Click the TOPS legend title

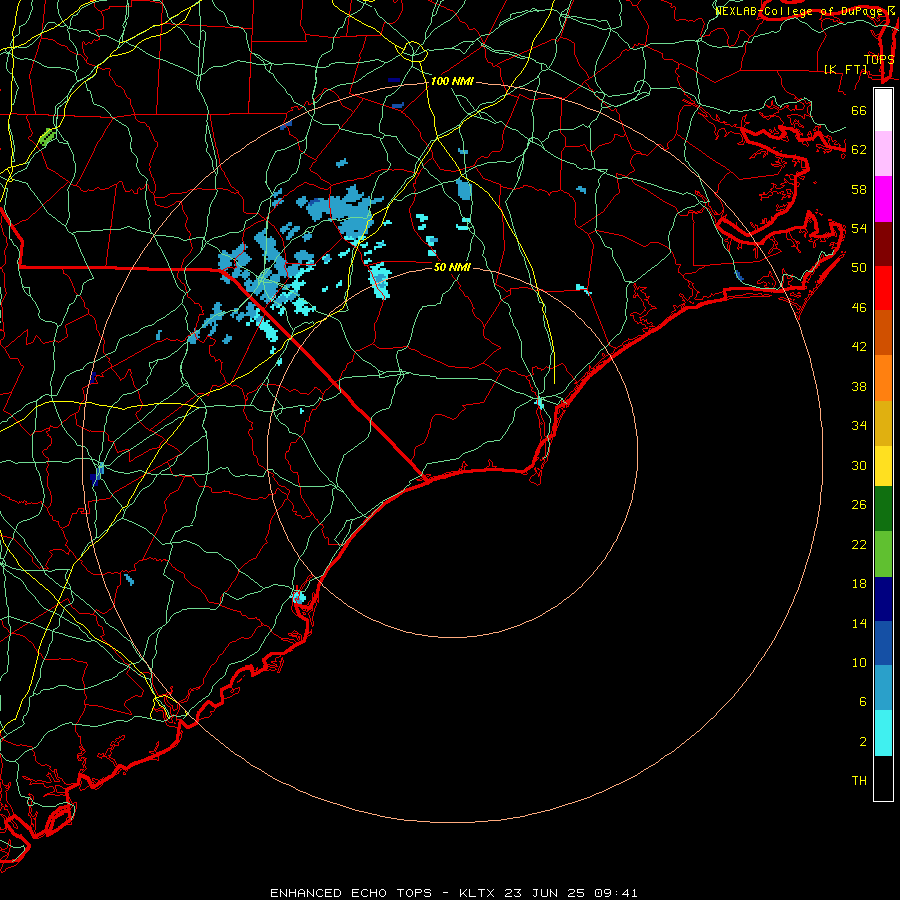click(x=879, y=60)
